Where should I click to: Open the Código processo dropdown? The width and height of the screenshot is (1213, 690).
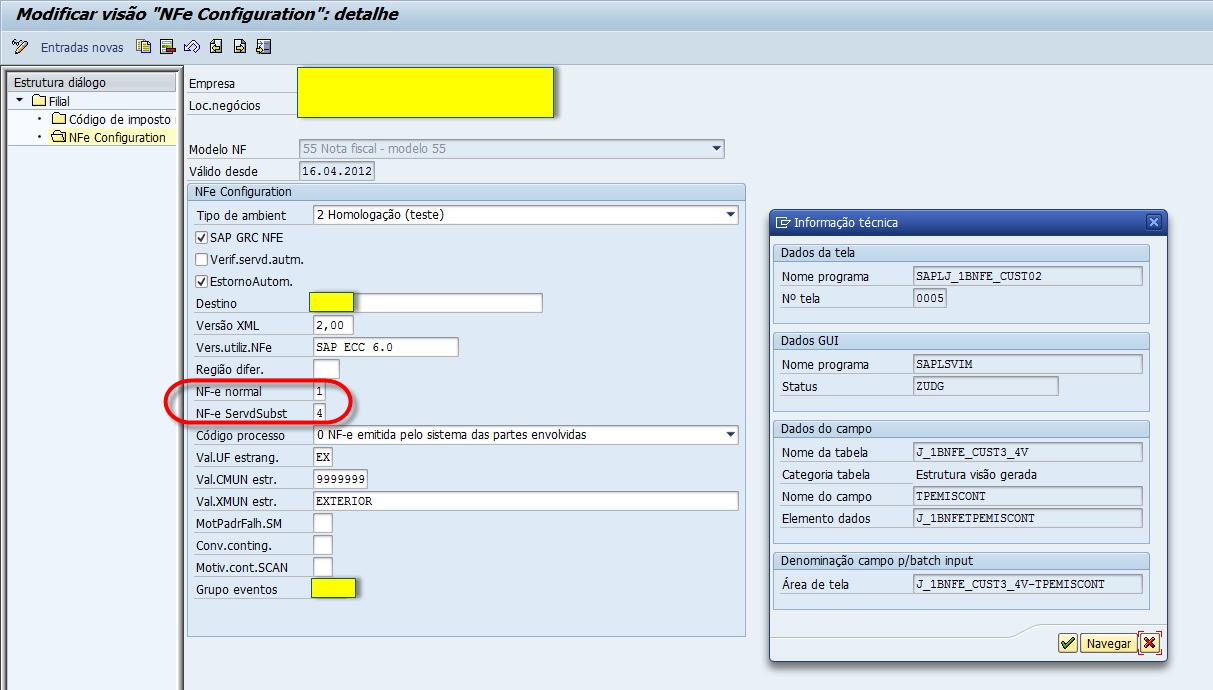pos(731,435)
